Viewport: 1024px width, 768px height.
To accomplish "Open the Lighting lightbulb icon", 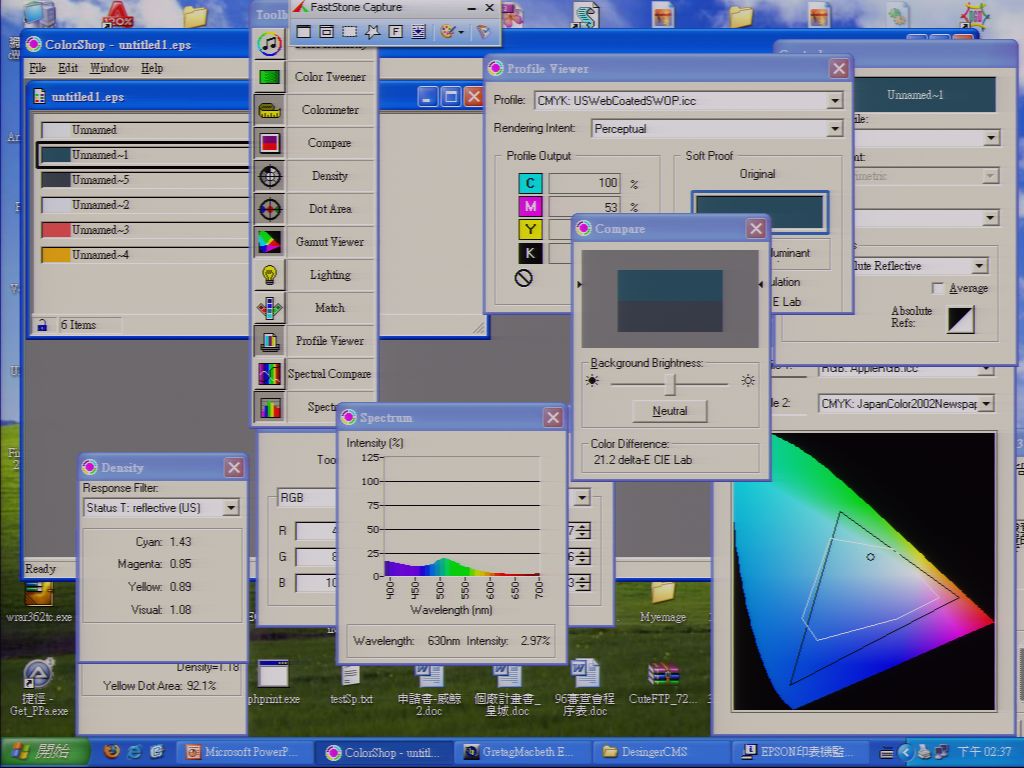I will (x=270, y=275).
